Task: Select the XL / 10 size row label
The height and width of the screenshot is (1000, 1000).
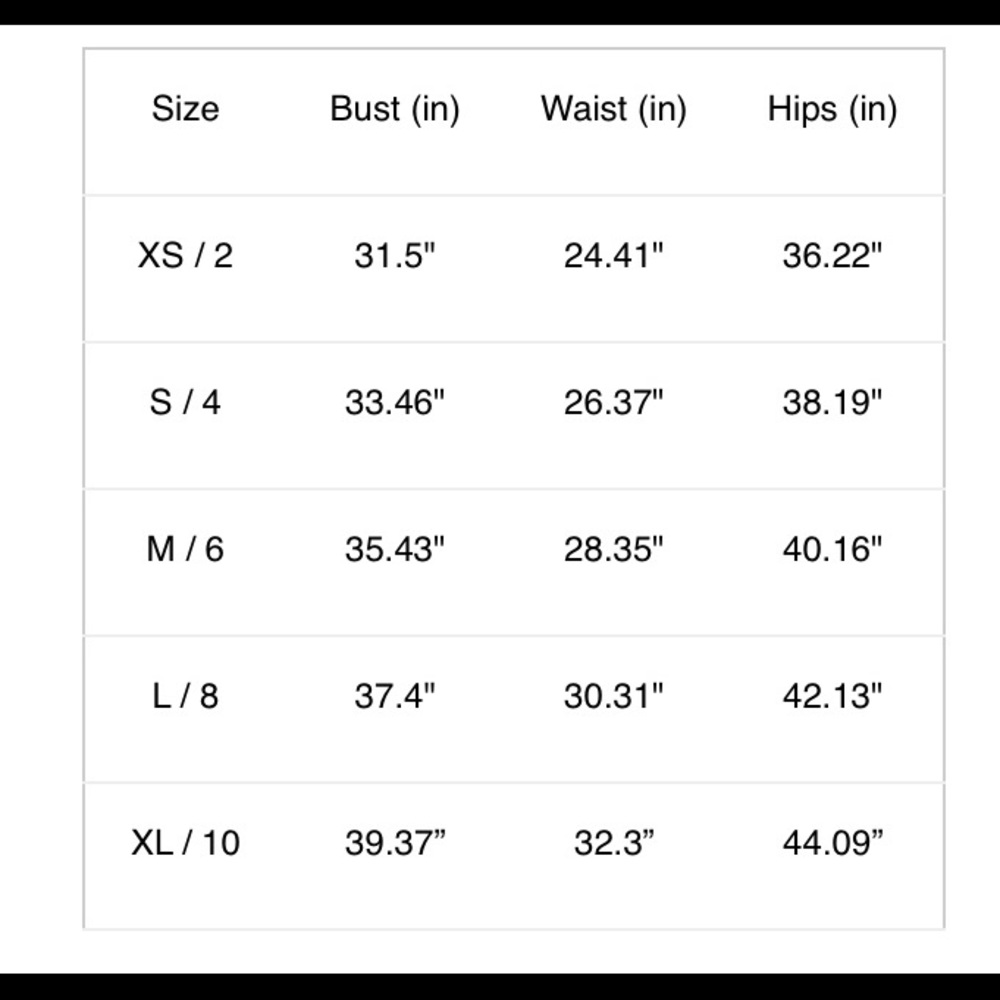Action: [x=185, y=843]
